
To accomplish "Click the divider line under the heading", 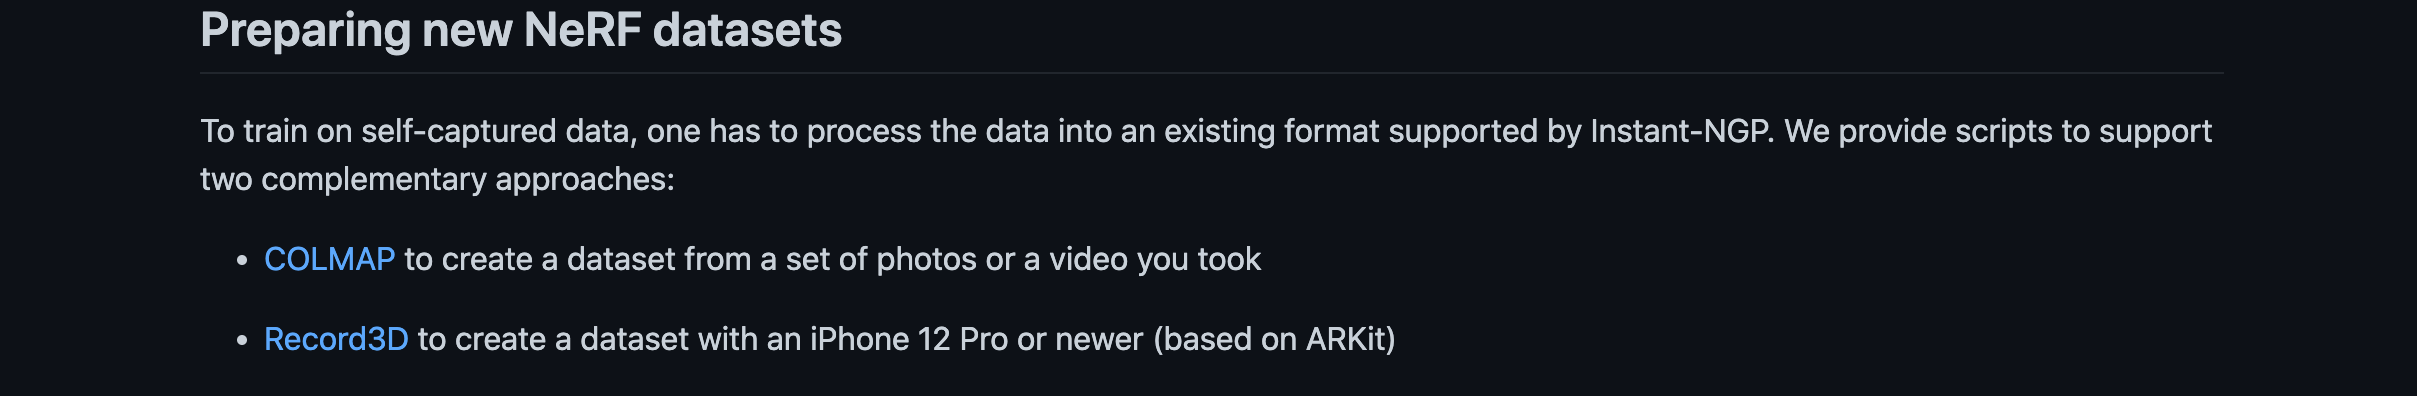I will point(1212,73).
